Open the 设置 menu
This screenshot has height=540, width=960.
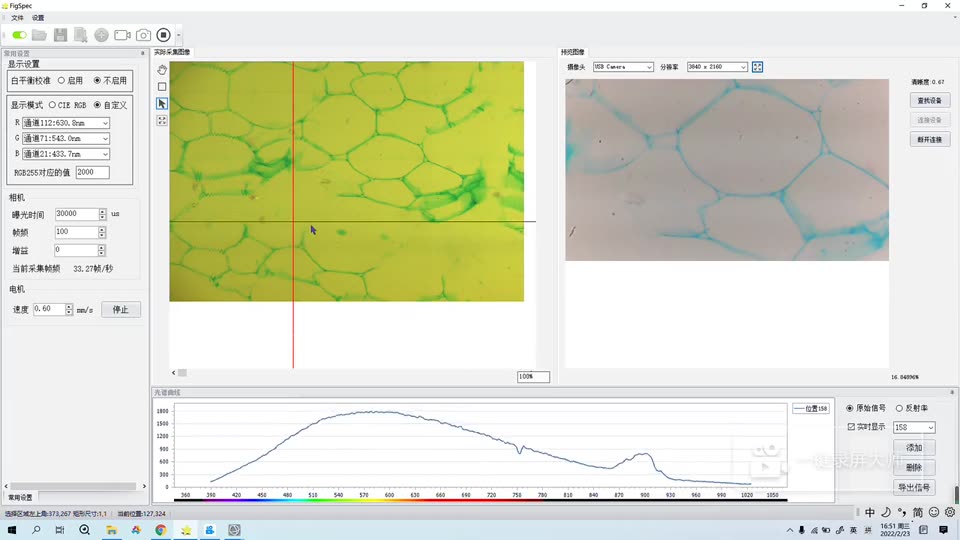[x=38, y=18]
